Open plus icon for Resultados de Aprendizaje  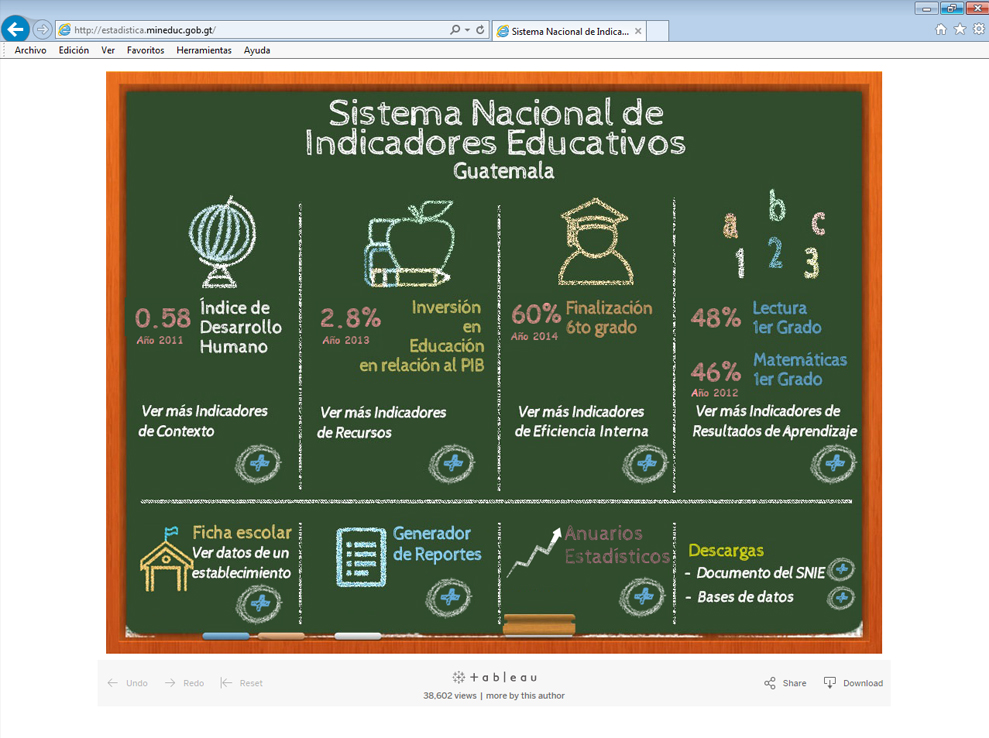pos(833,463)
